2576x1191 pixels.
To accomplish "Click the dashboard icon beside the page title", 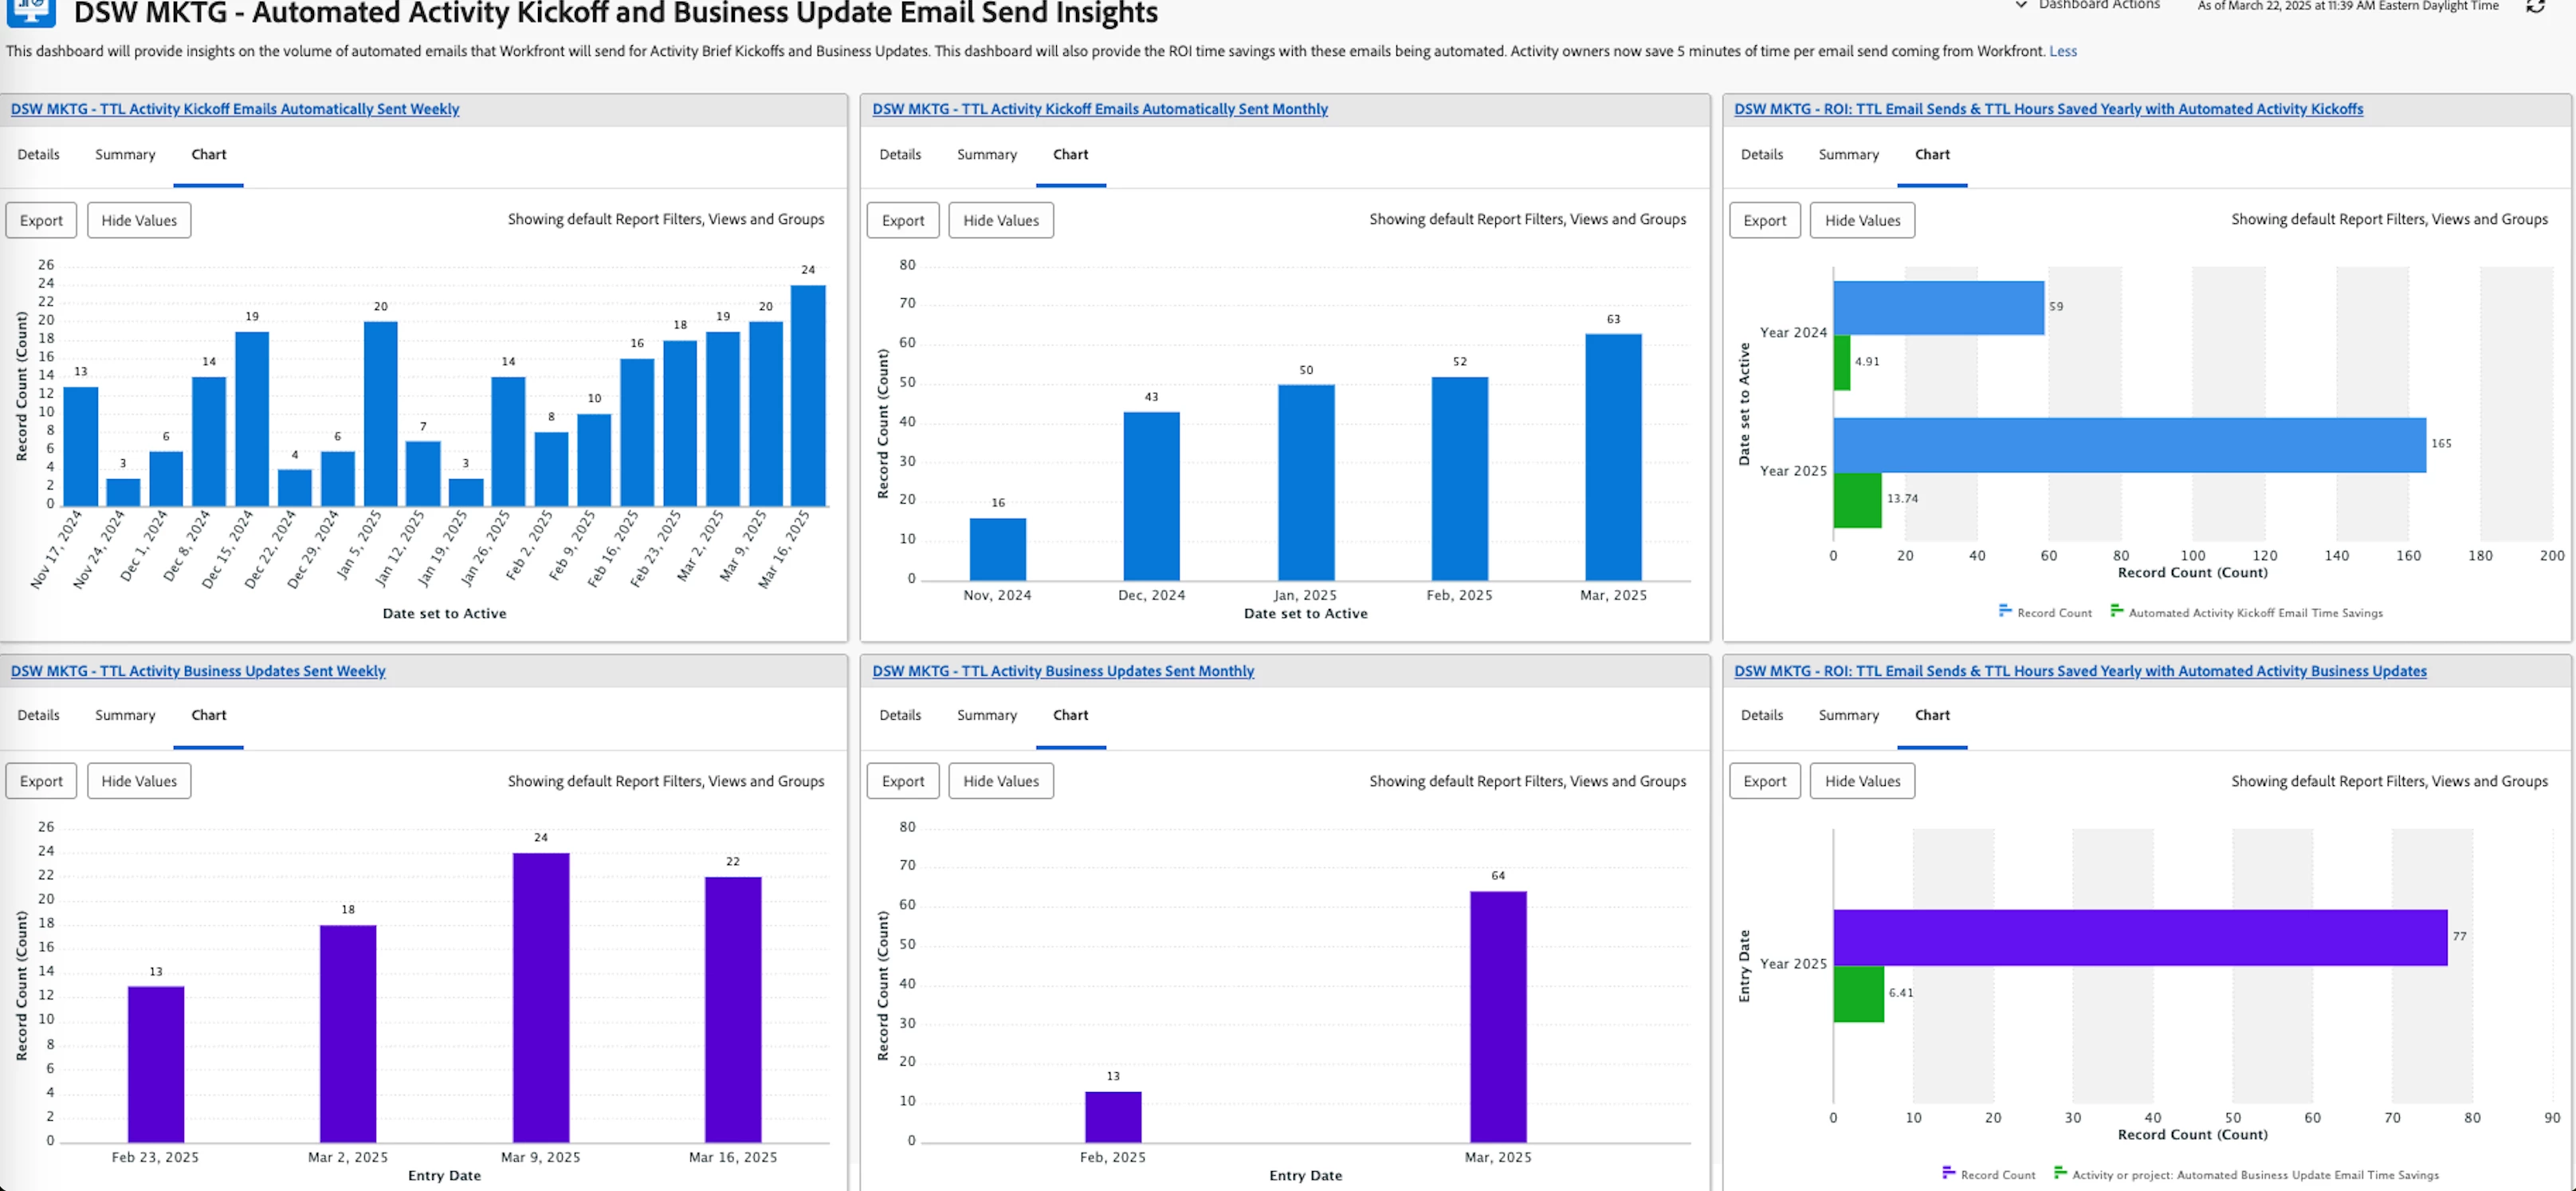I will point(31,10).
